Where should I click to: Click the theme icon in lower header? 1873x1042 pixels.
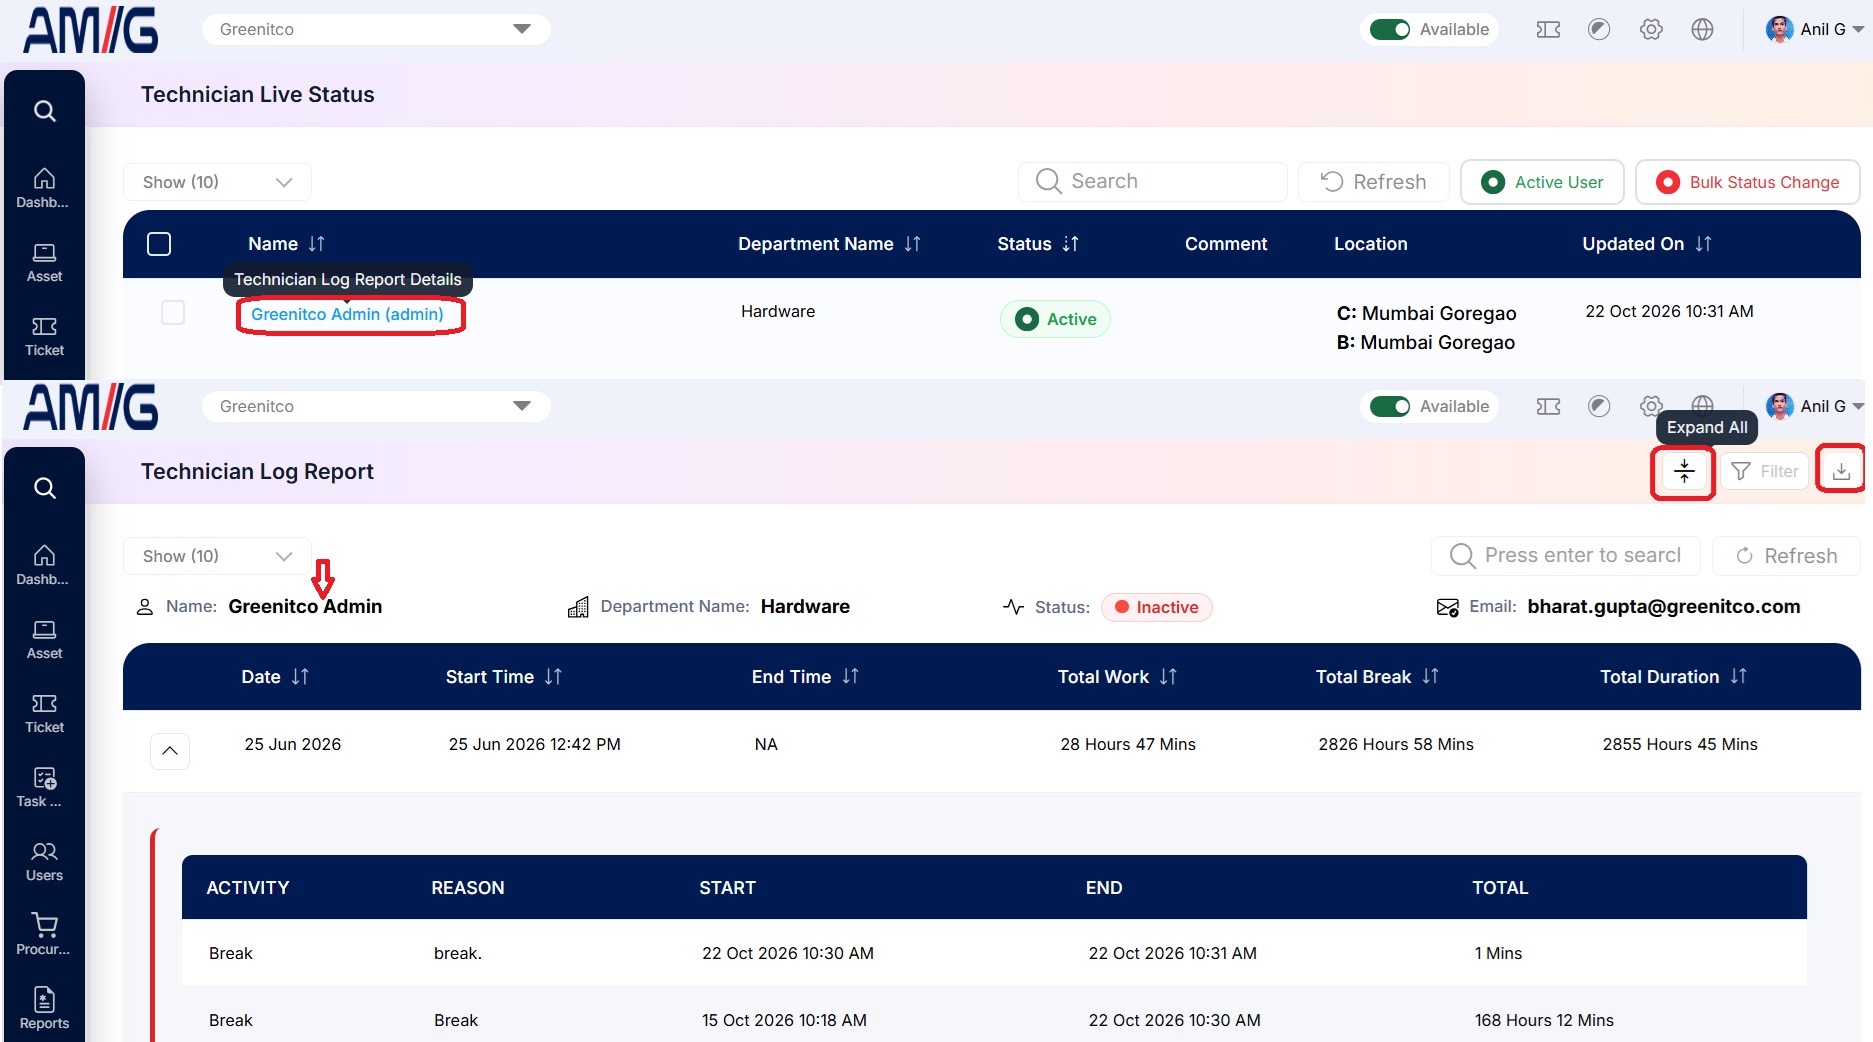1599,406
